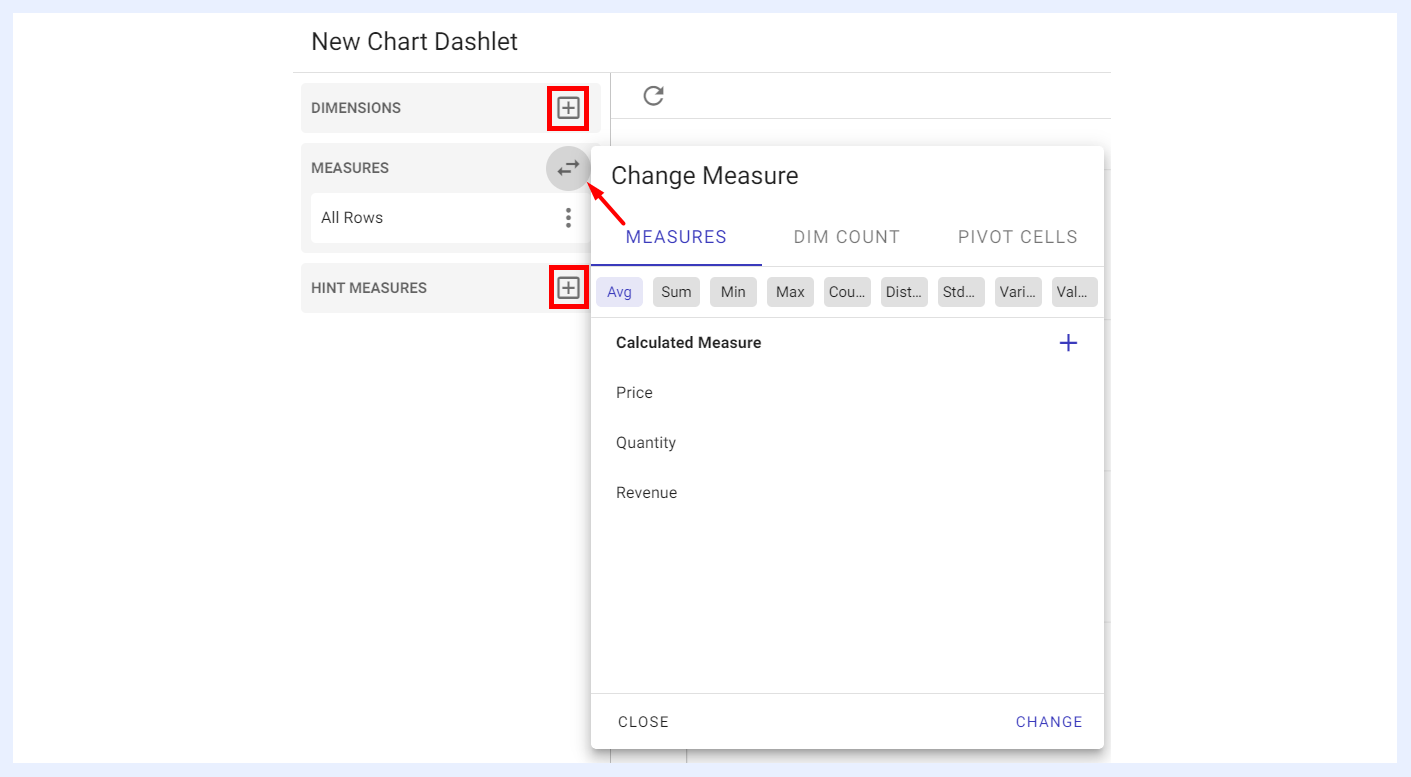Confirm with the Change button
Viewport: 1411px width, 777px height.
point(1049,722)
